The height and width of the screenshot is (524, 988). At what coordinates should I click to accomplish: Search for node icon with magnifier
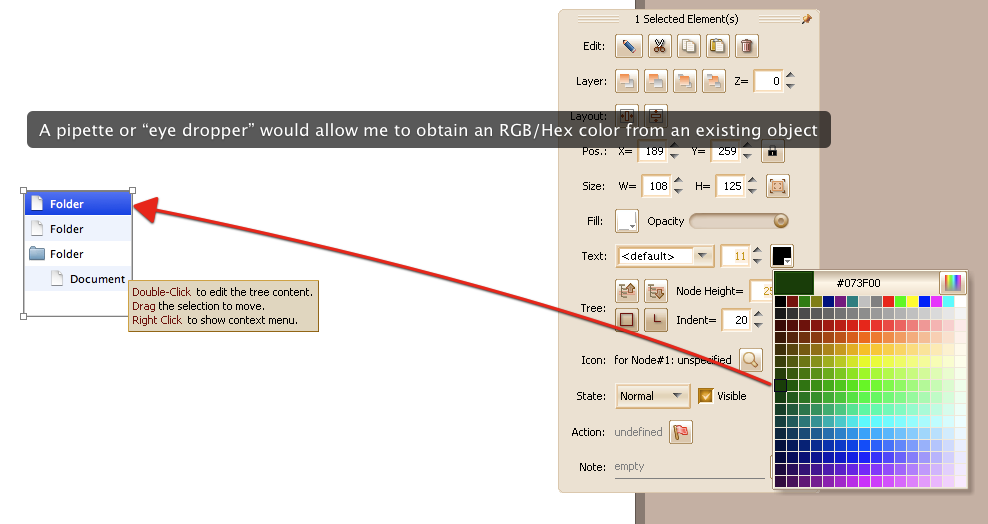coord(750,360)
